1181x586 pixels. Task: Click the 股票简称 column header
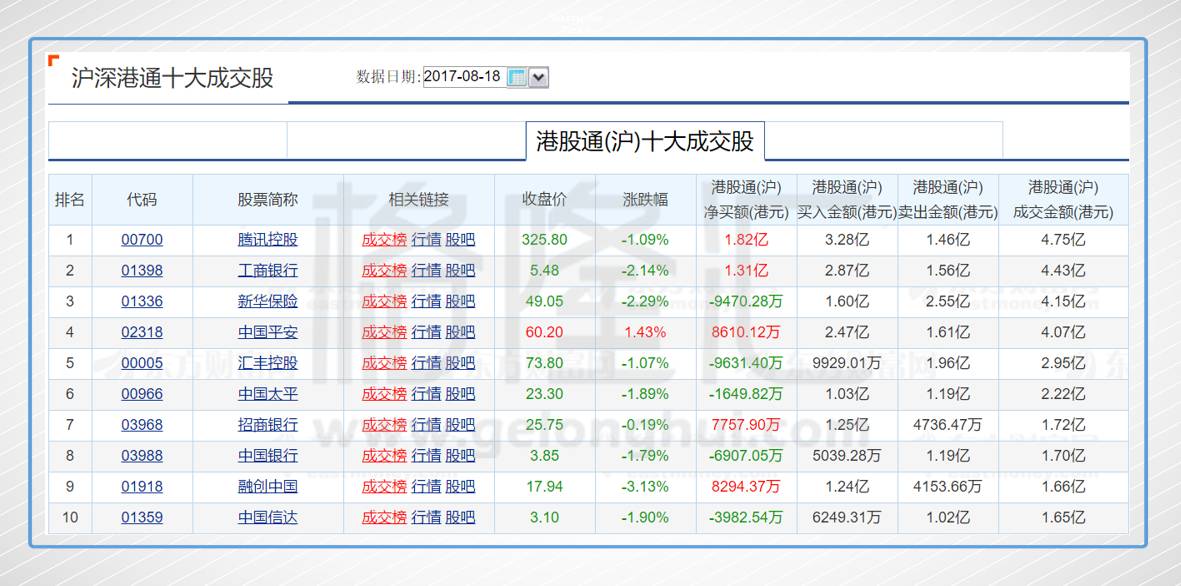point(268,200)
